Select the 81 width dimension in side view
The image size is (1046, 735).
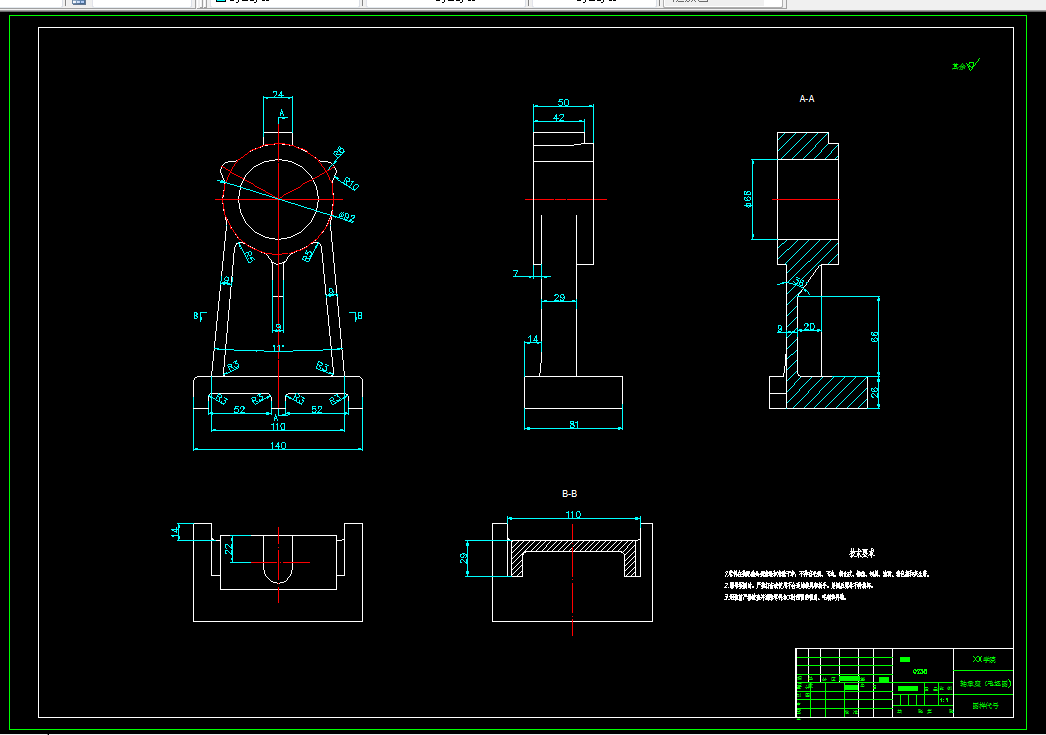574,424
